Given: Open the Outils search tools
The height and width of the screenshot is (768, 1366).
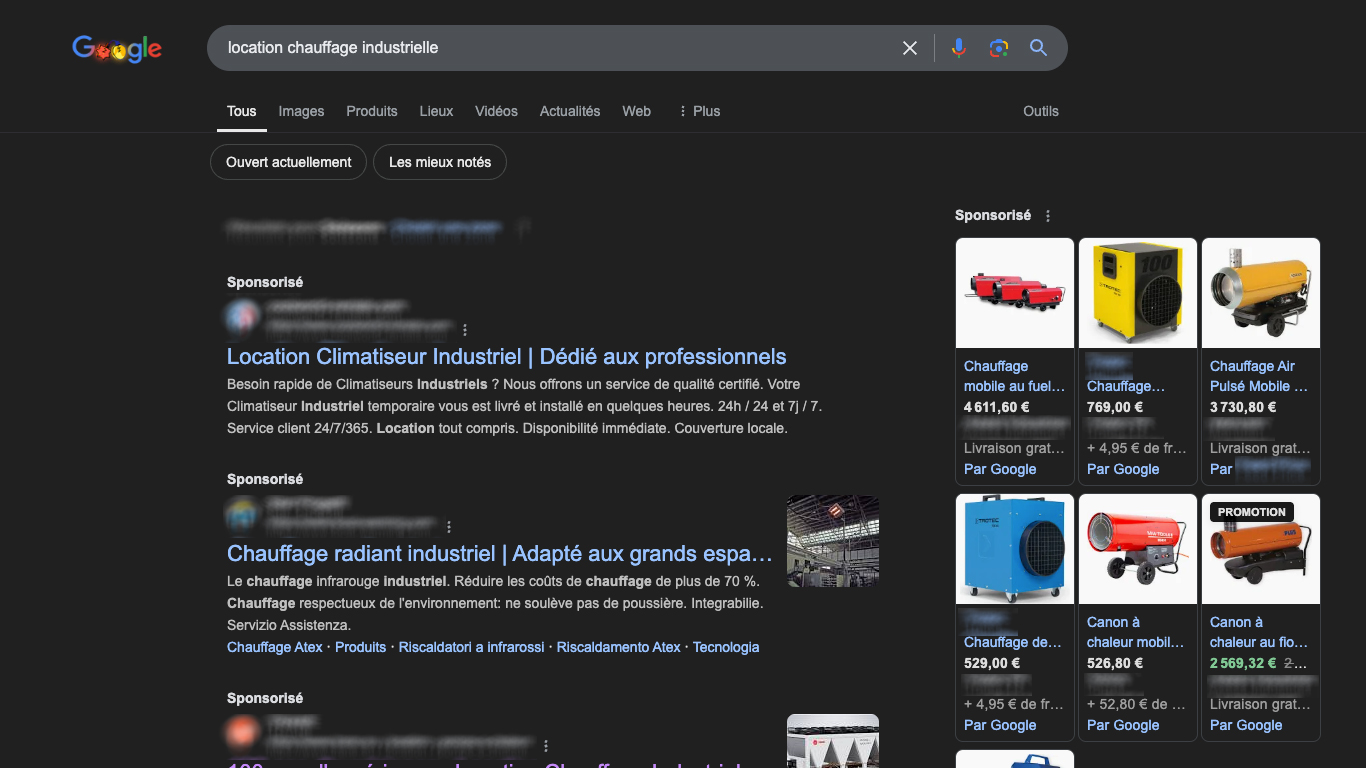Looking at the screenshot, I should pyautogui.click(x=1041, y=111).
